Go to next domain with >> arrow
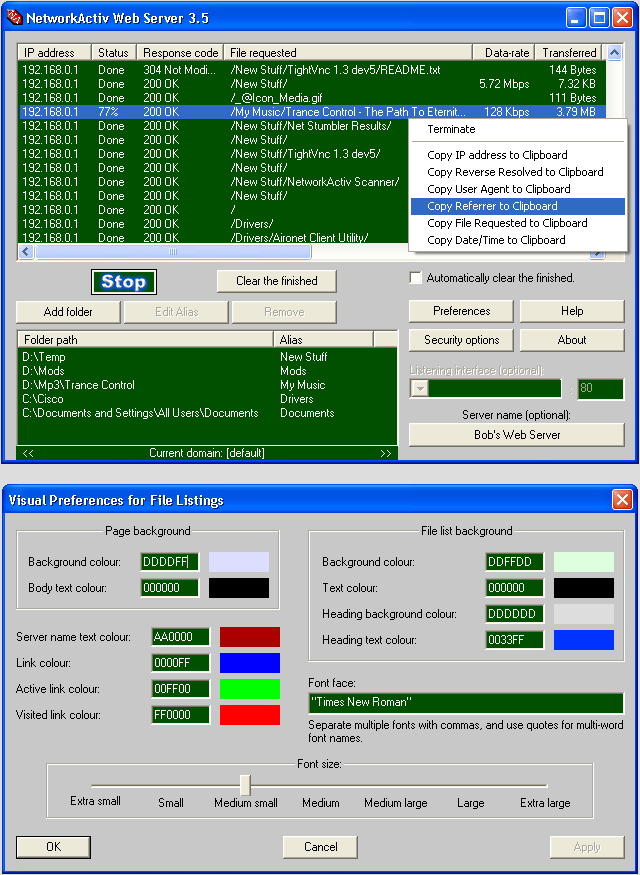The width and height of the screenshot is (640, 875). 386,453
